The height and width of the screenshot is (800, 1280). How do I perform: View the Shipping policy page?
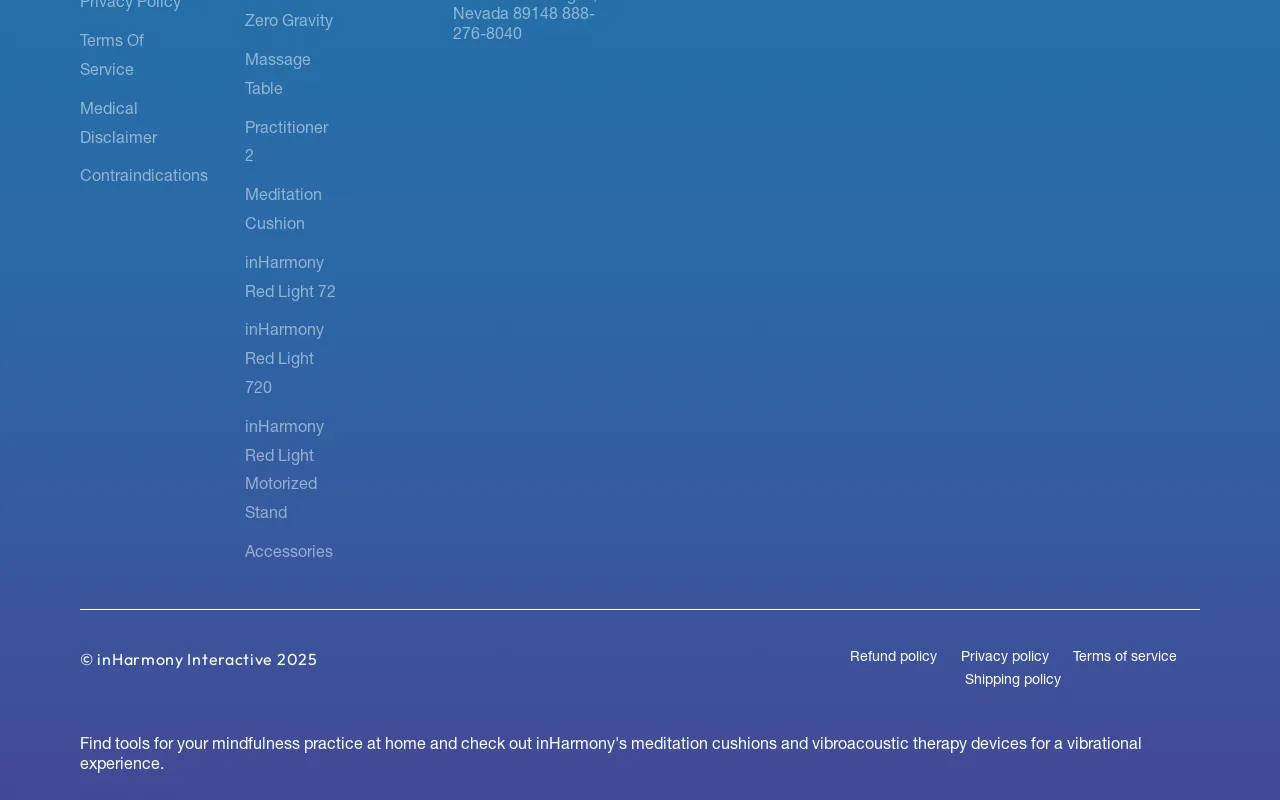pyautogui.click(x=1012, y=679)
